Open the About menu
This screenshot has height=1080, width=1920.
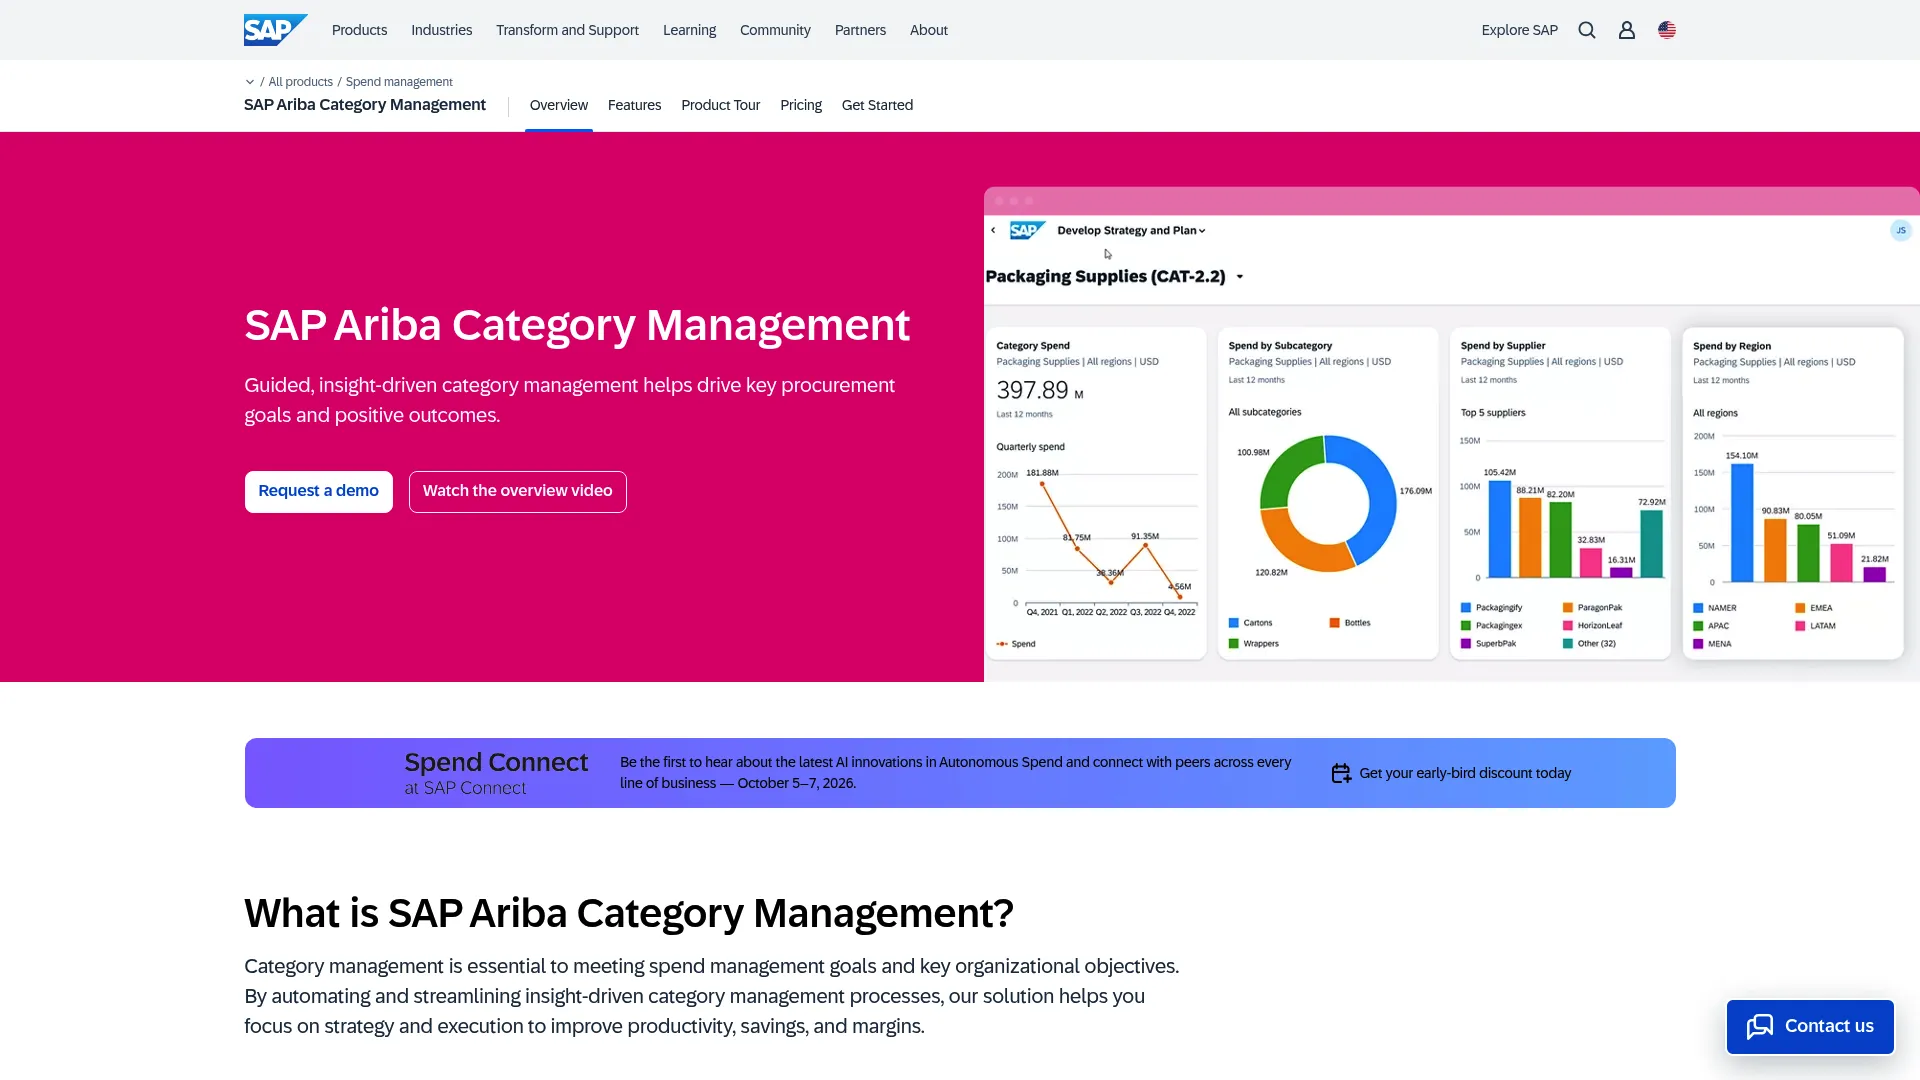coord(928,30)
